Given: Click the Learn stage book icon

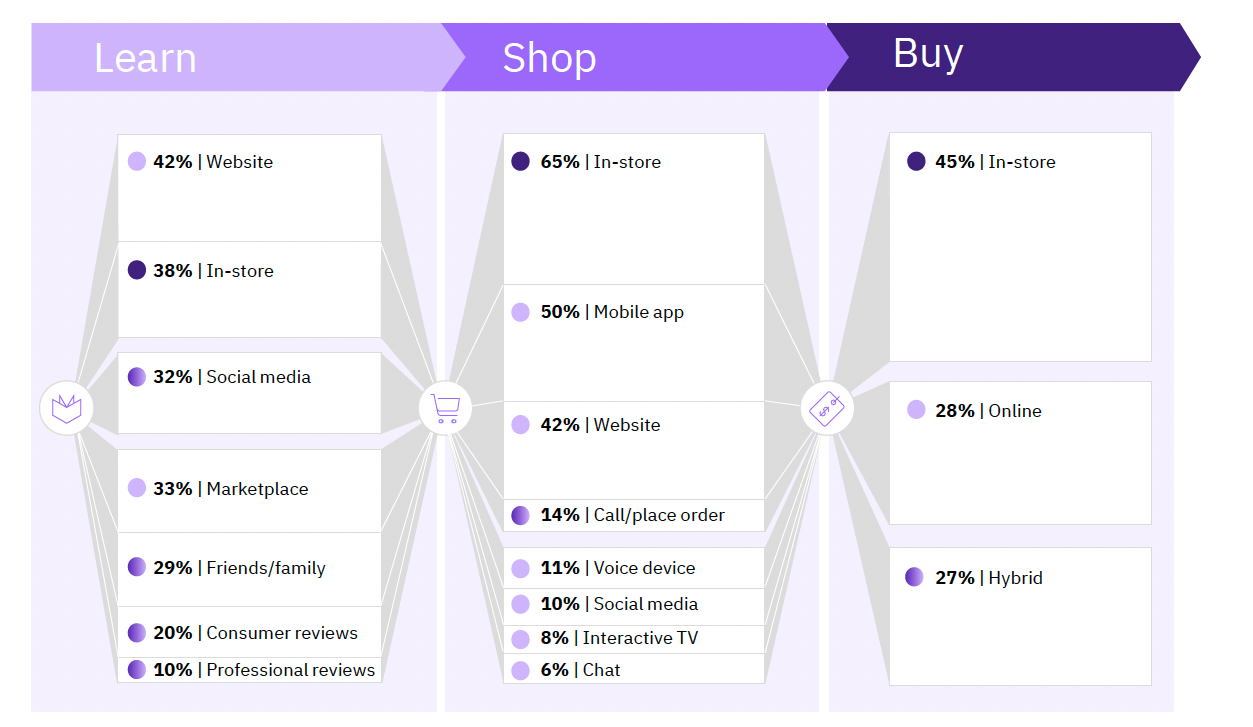Looking at the screenshot, I should tap(66, 408).
